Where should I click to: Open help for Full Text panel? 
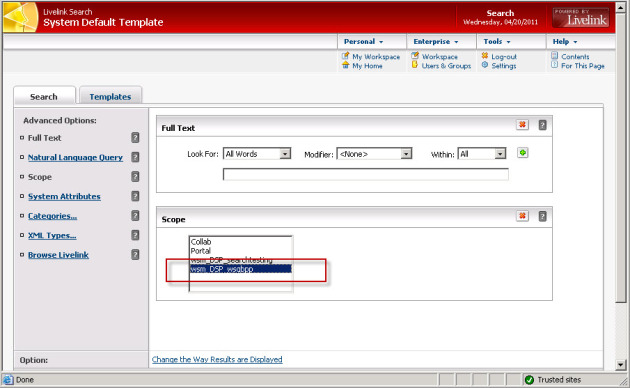(542, 125)
